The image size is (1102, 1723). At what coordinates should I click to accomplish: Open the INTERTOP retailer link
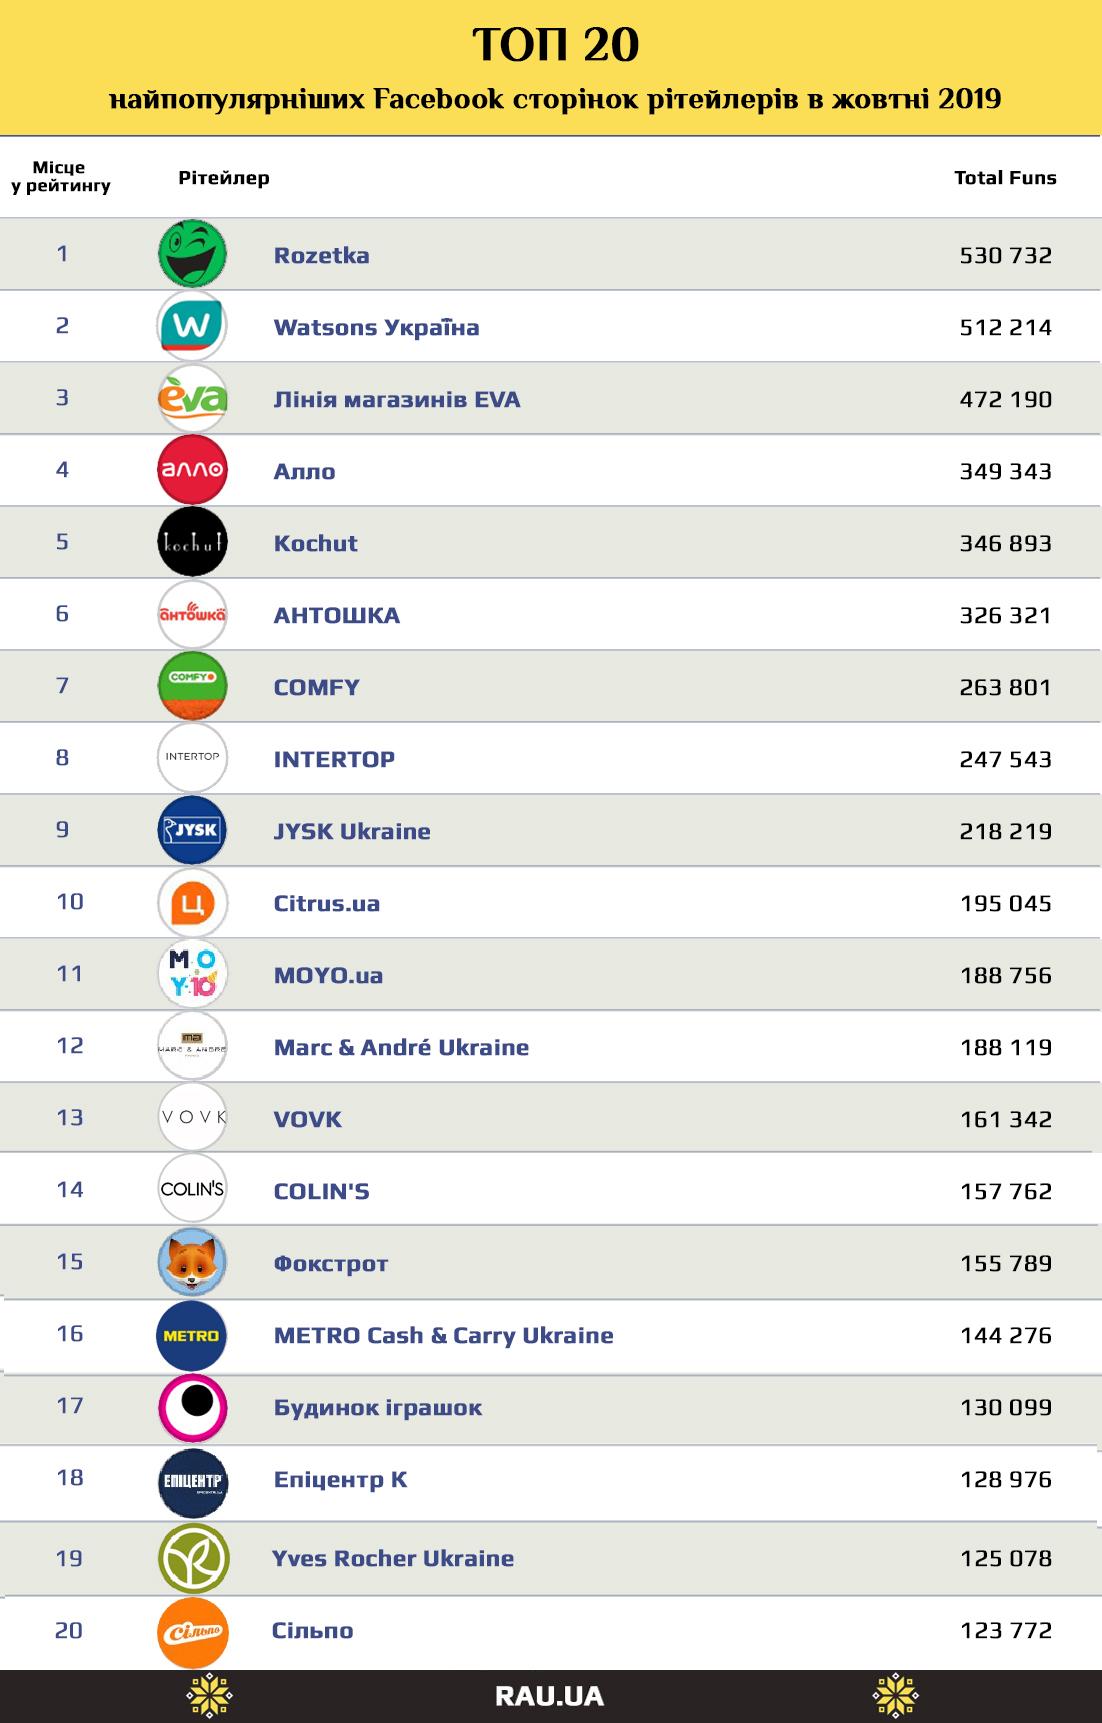(334, 759)
